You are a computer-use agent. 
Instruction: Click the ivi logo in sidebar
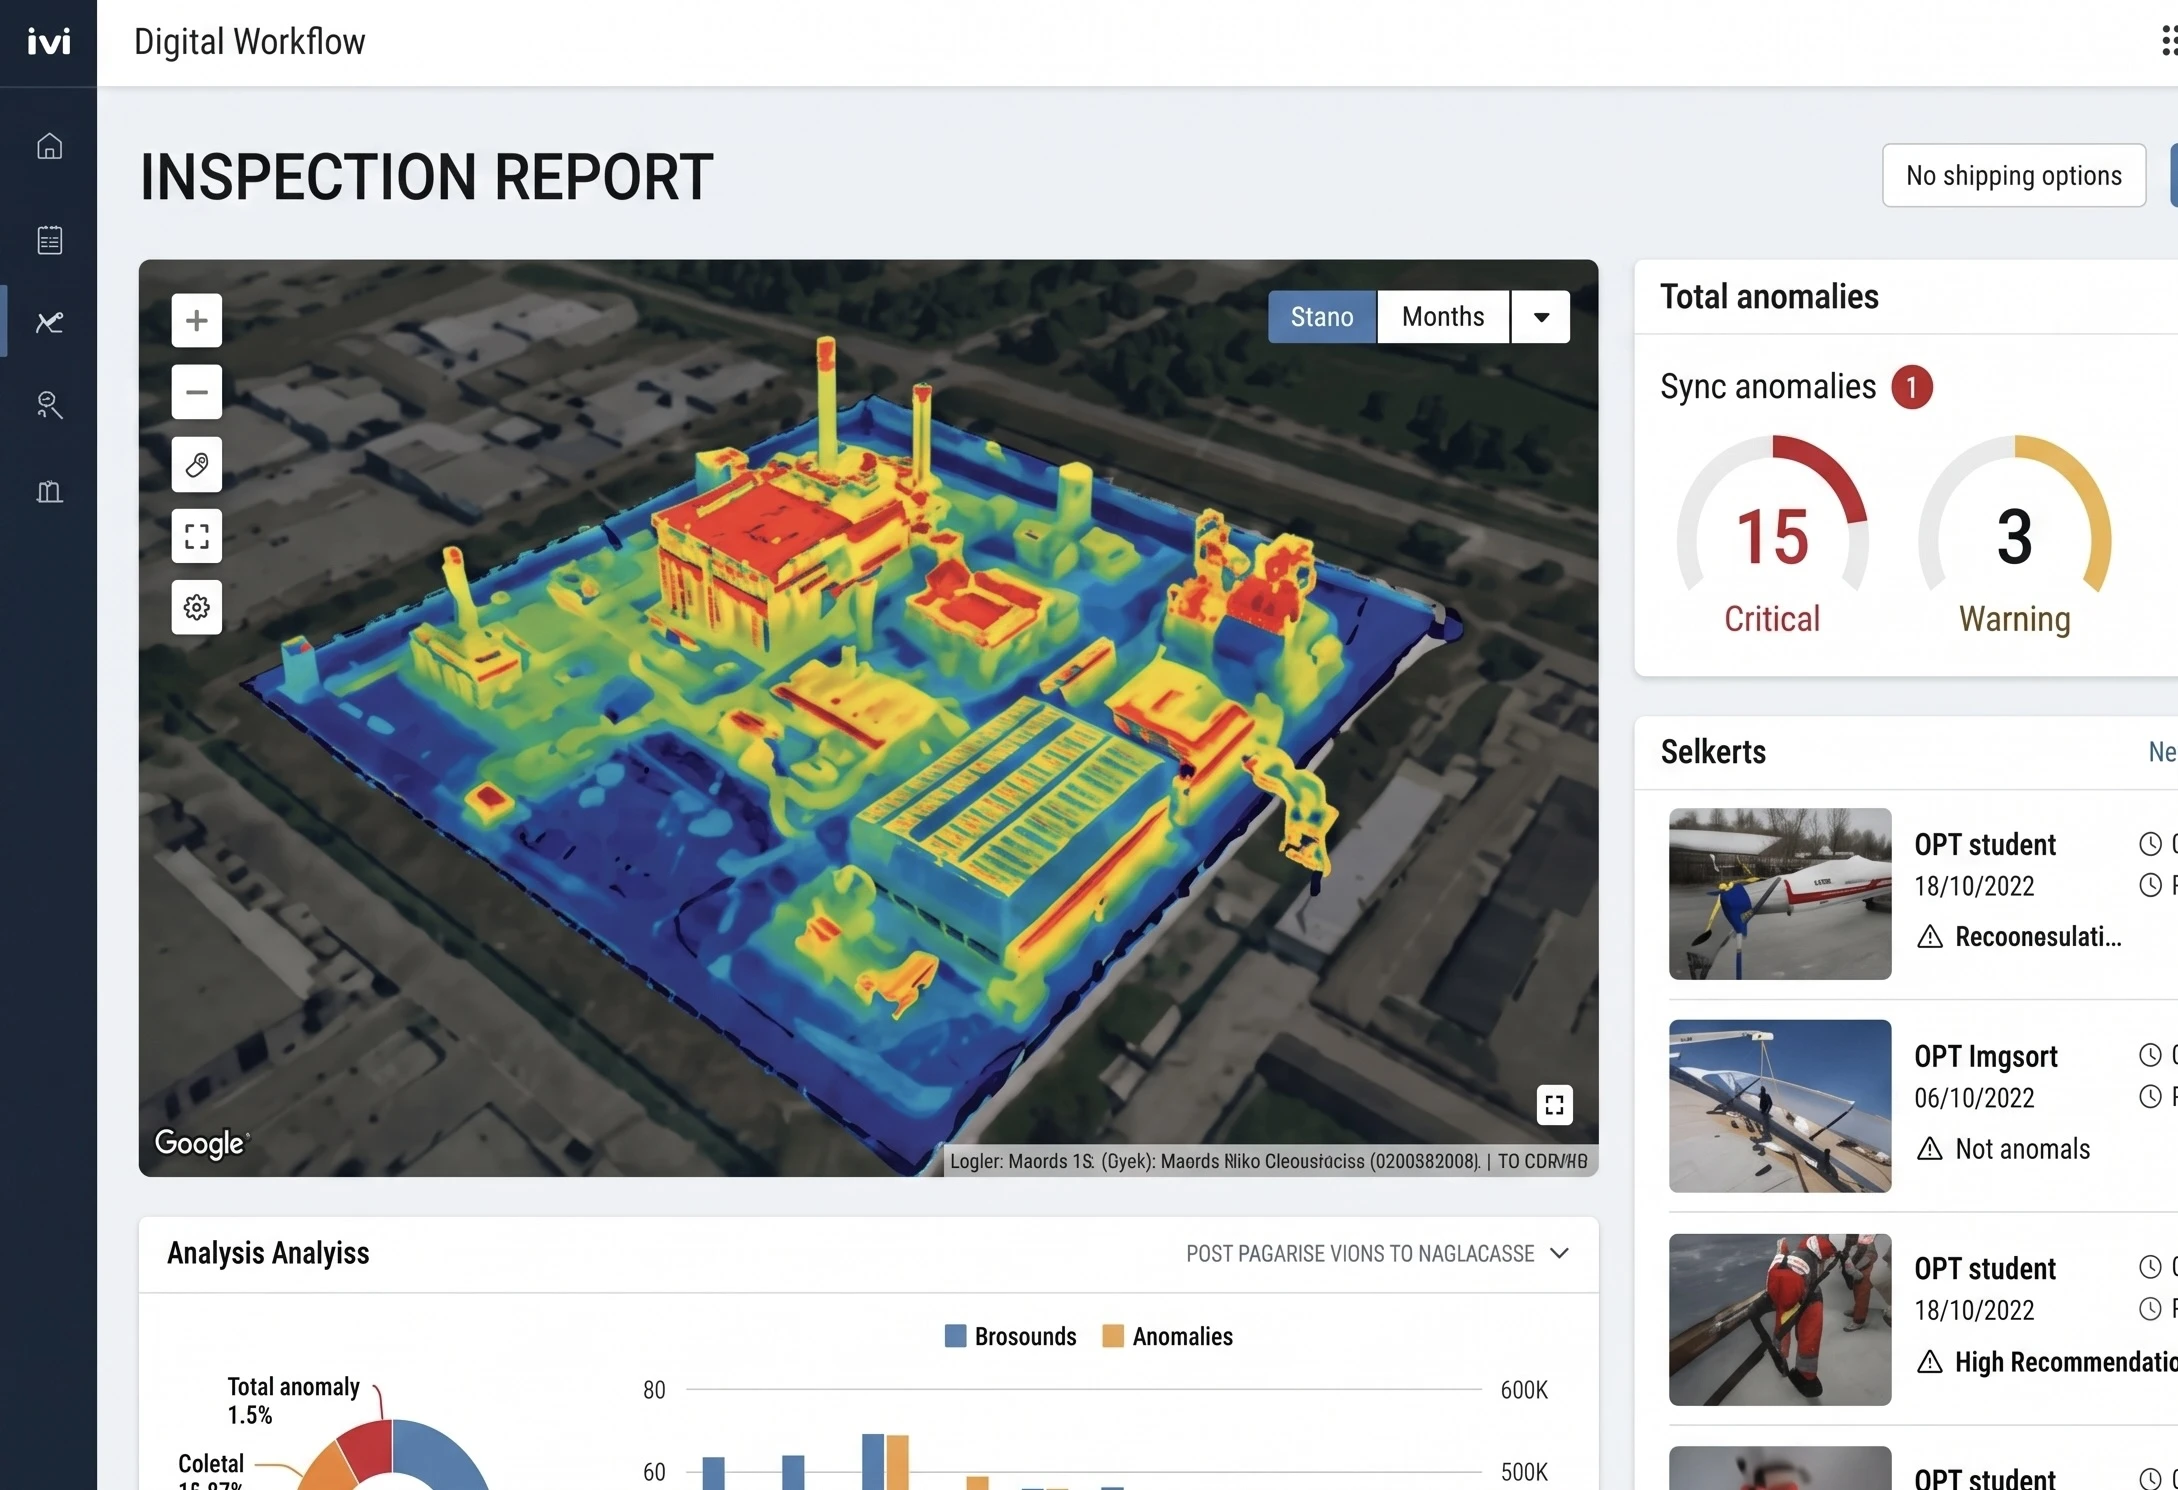click(x=48, y=42)
